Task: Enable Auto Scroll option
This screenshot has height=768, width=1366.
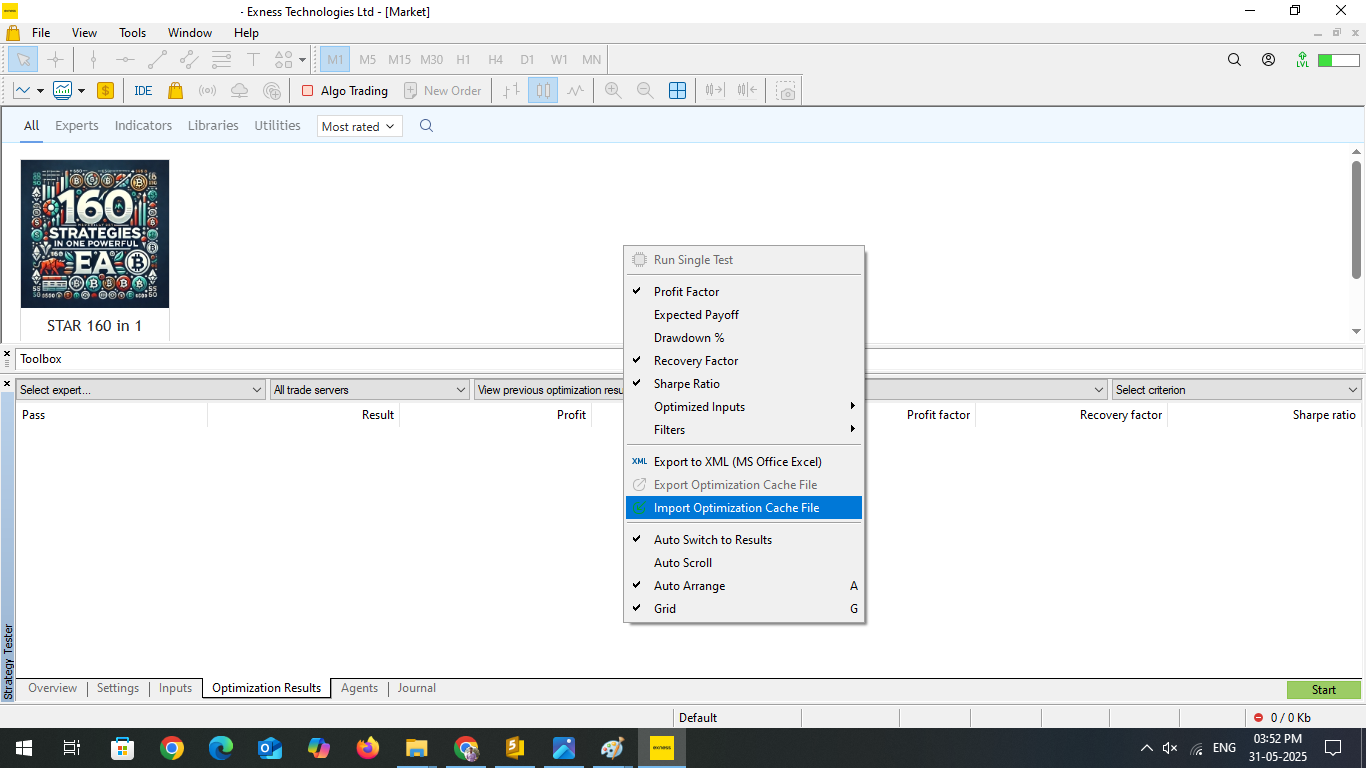Action: (x=682, y=563)
